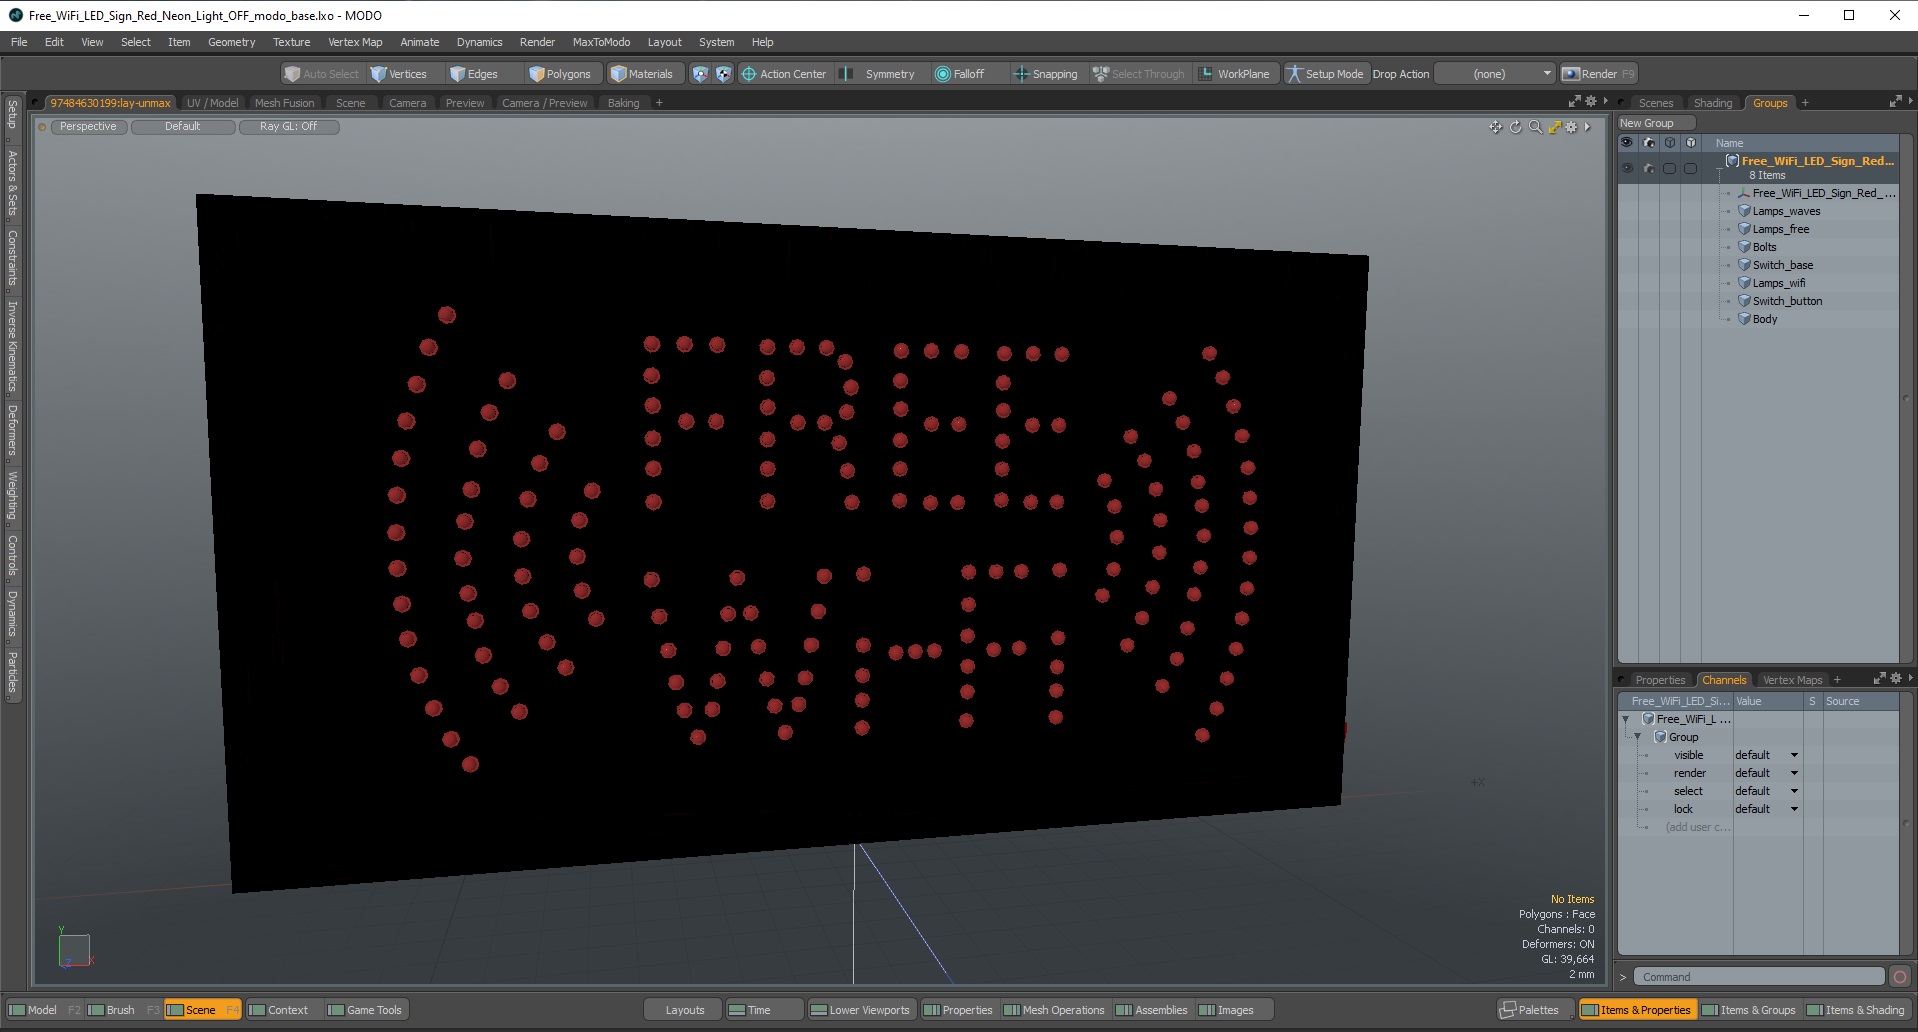Image resolution: width=1918 pixels, height=1032 pixels.
Task: Open the Layouts menu button
Action: 684,1010
